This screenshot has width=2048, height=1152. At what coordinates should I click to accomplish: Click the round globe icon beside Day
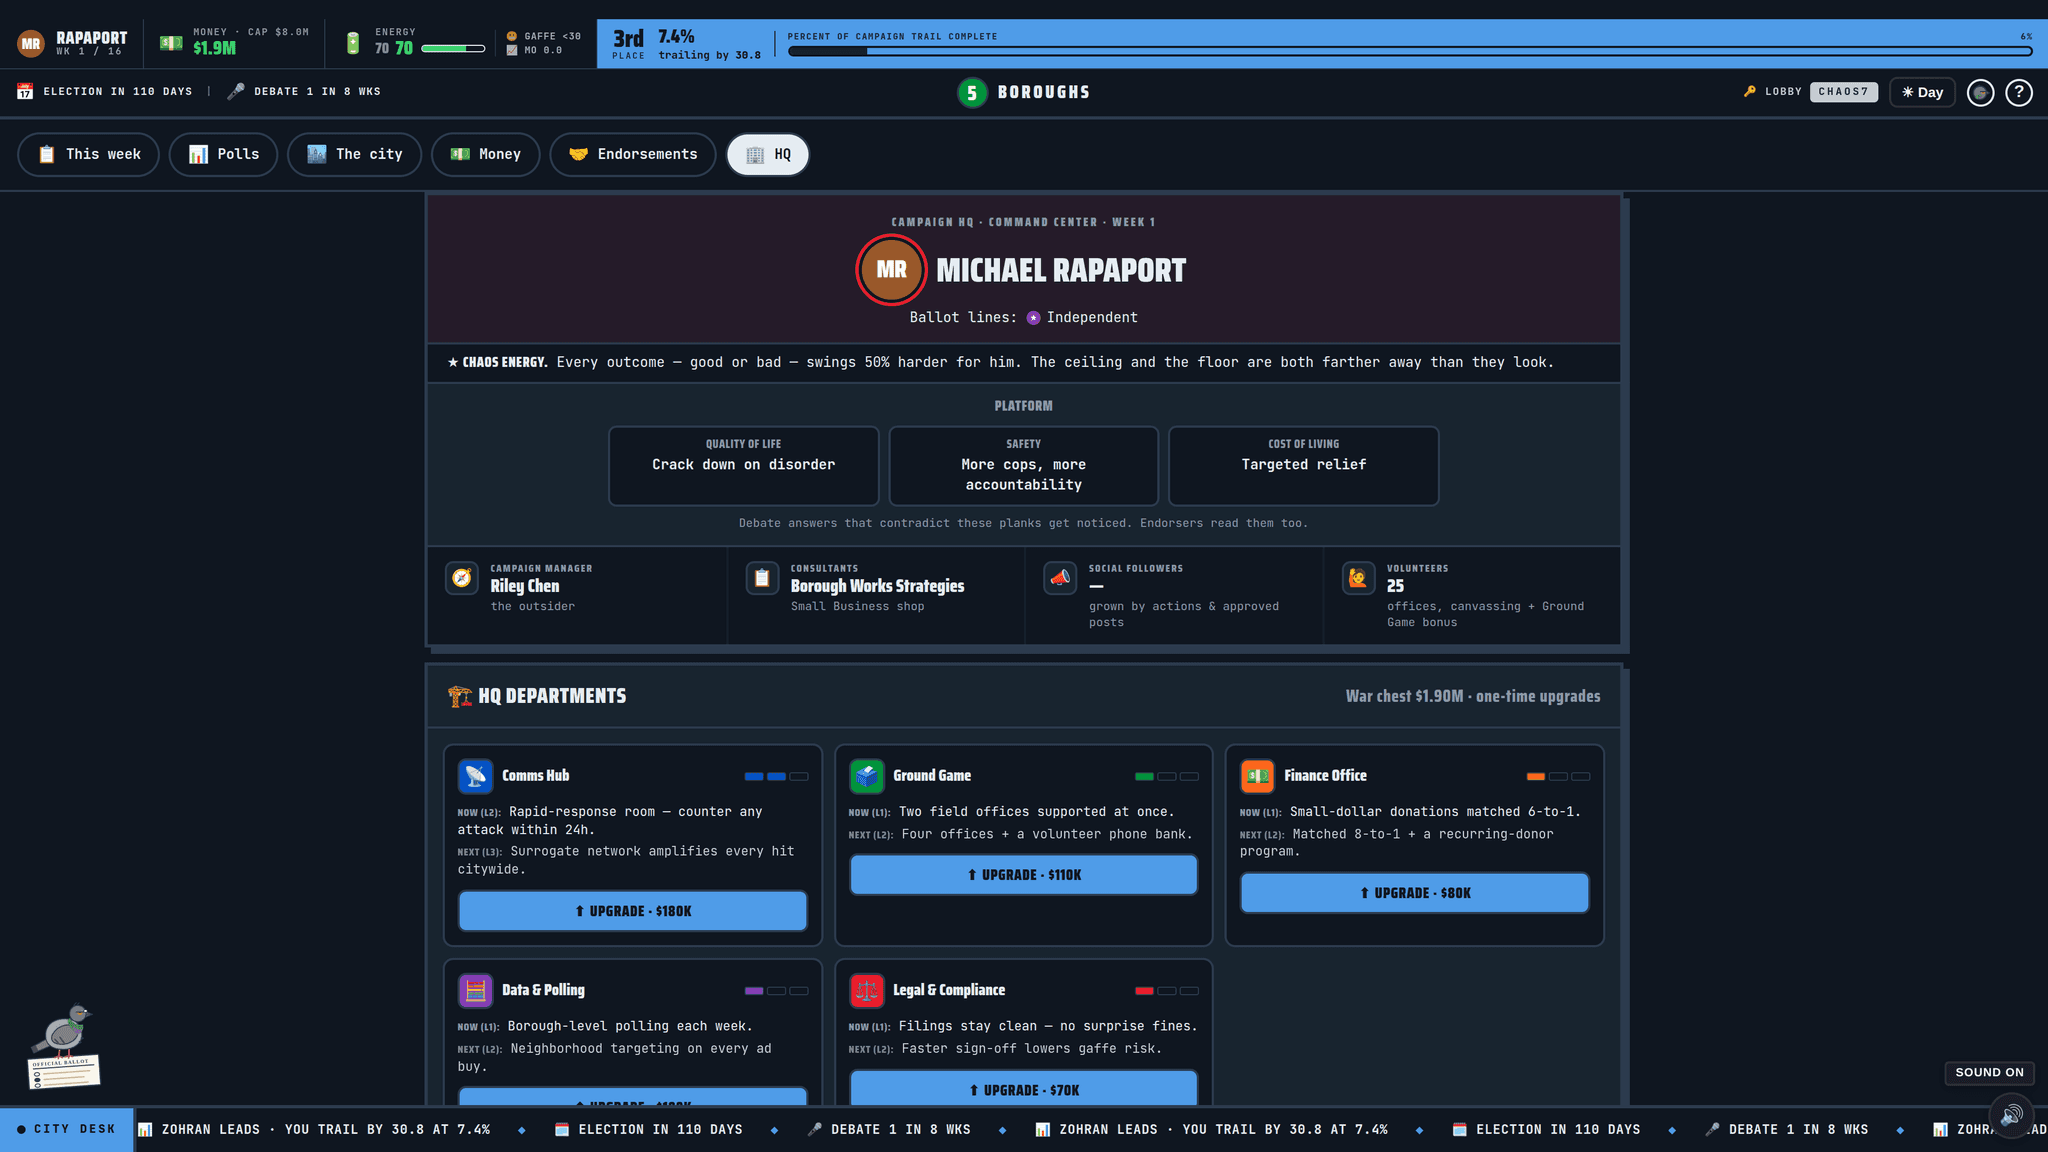click(1980, 92)
